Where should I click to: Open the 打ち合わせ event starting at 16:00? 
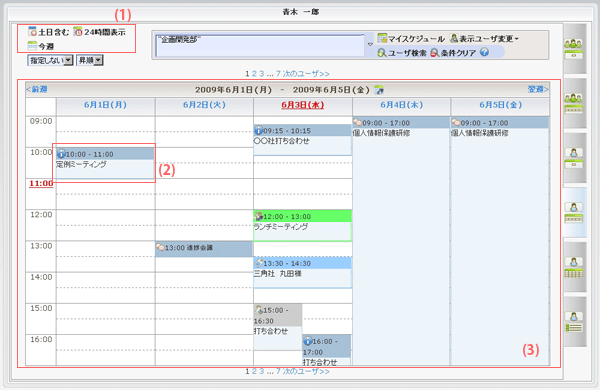coord(320,362)
